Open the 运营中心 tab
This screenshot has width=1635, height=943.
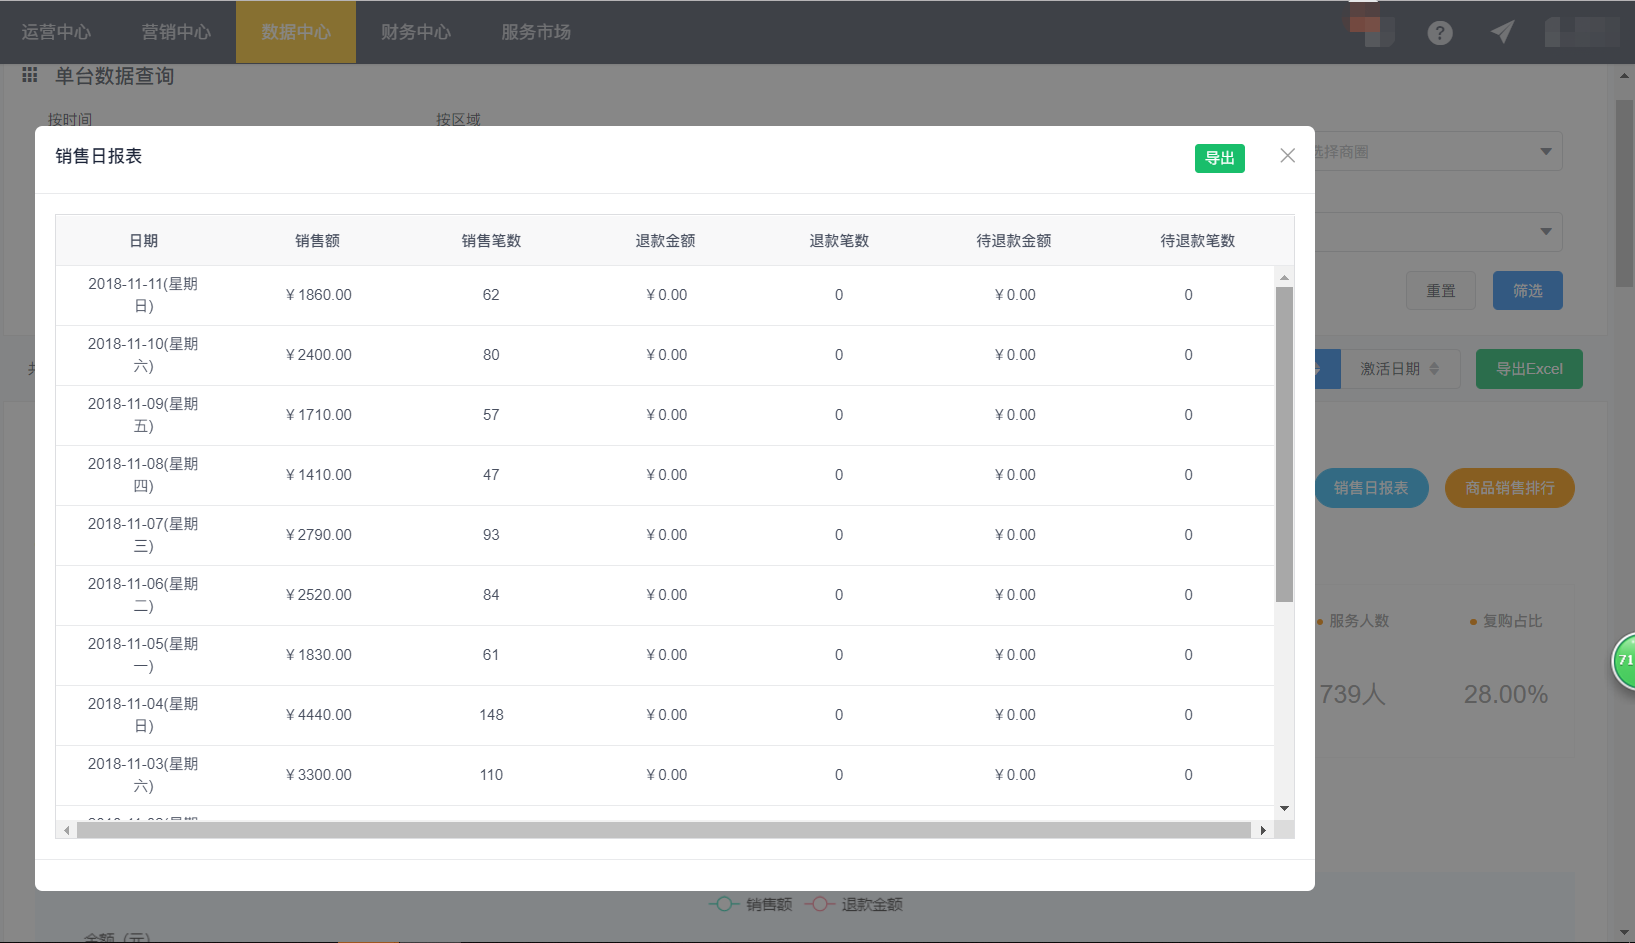[56, 32]
